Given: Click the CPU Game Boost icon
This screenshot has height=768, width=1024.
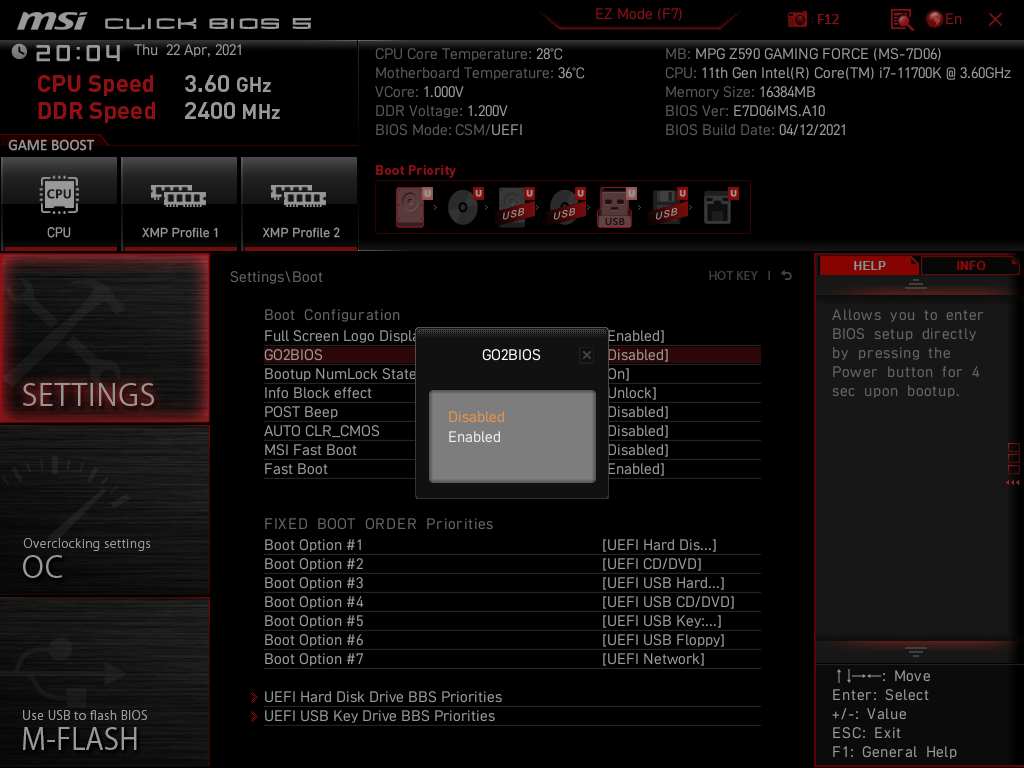Looking at the screenshot, I should tap(59, 203).
